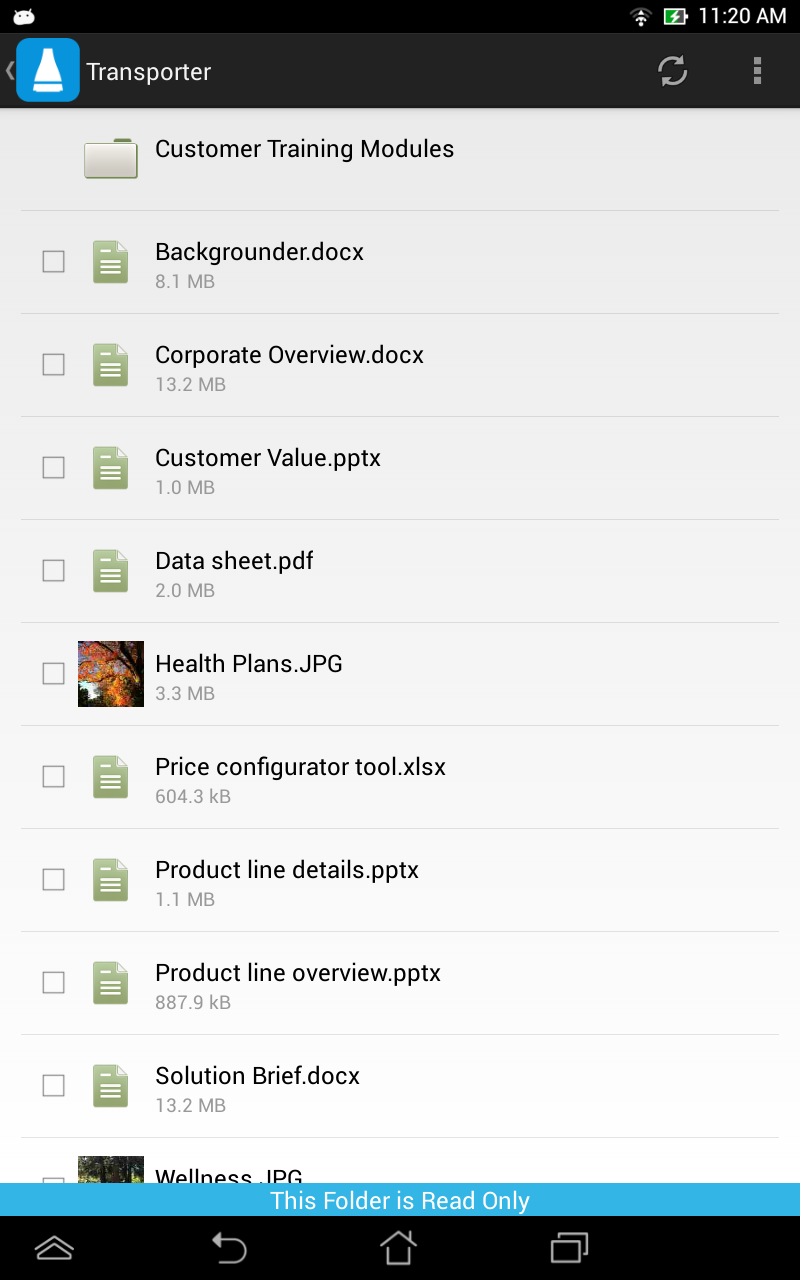Check the Backgrounder.docx checkbox

(53, 262)
